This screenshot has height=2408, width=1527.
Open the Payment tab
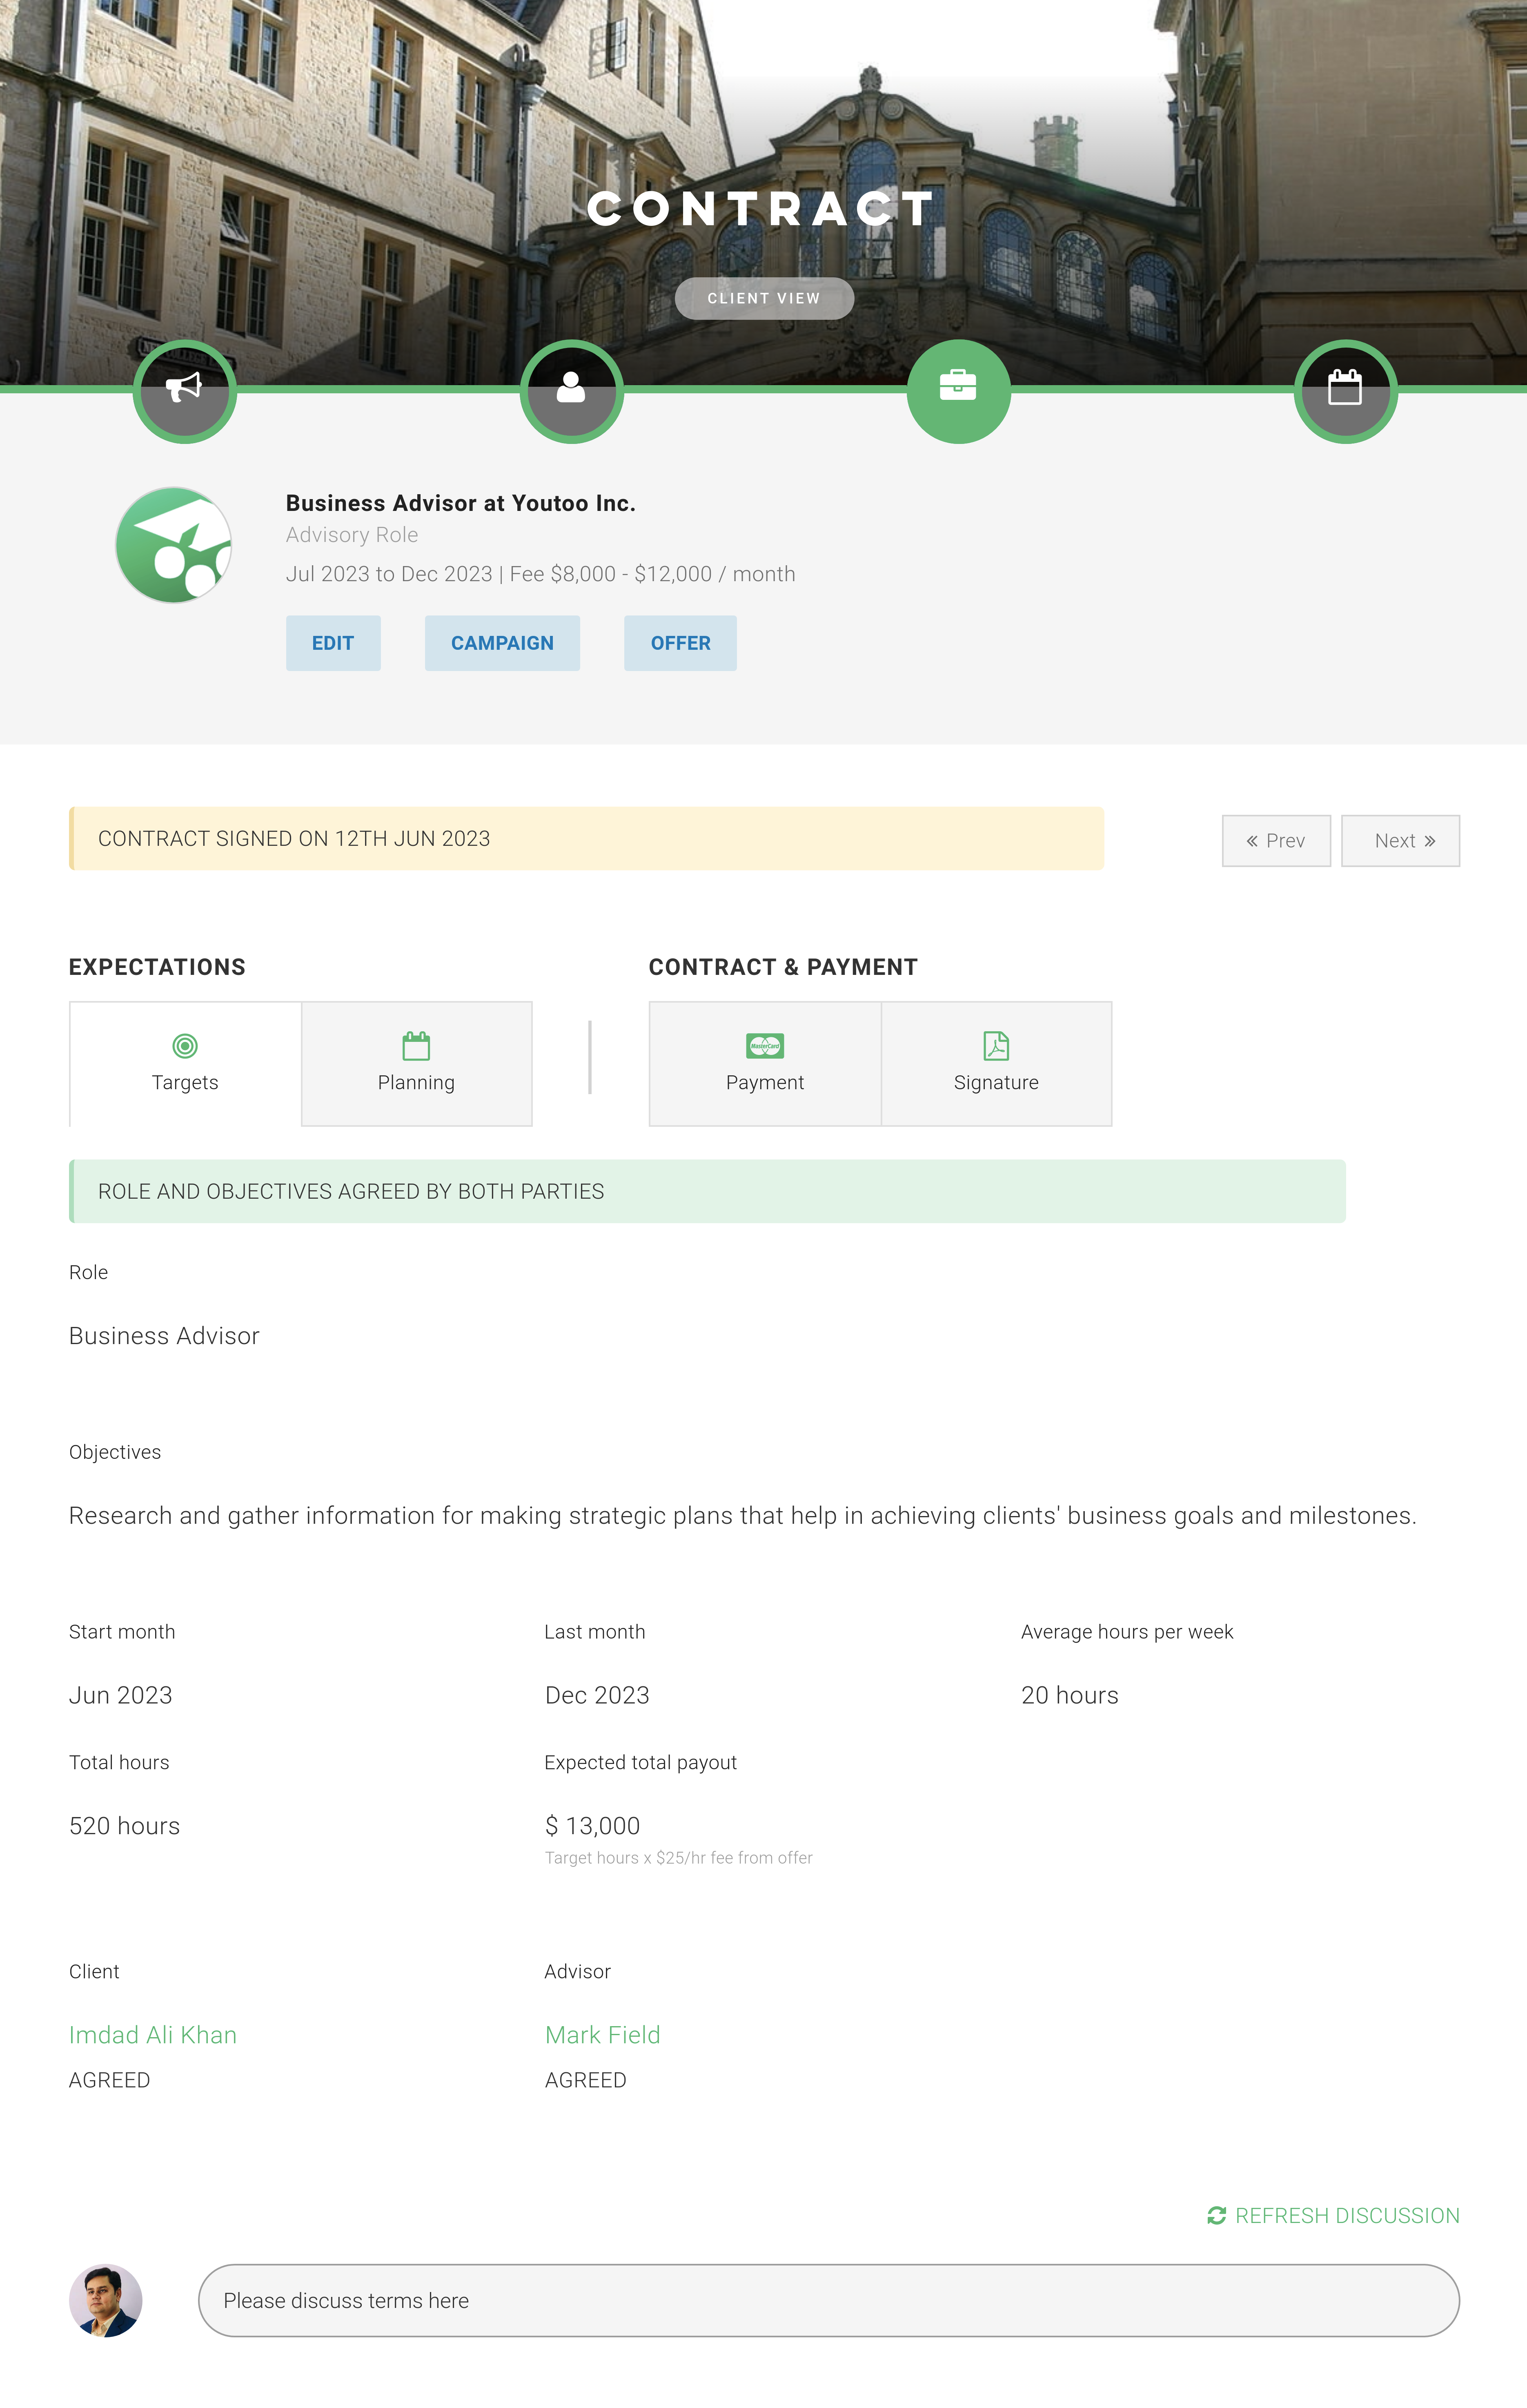click(x=765, y=1063)
